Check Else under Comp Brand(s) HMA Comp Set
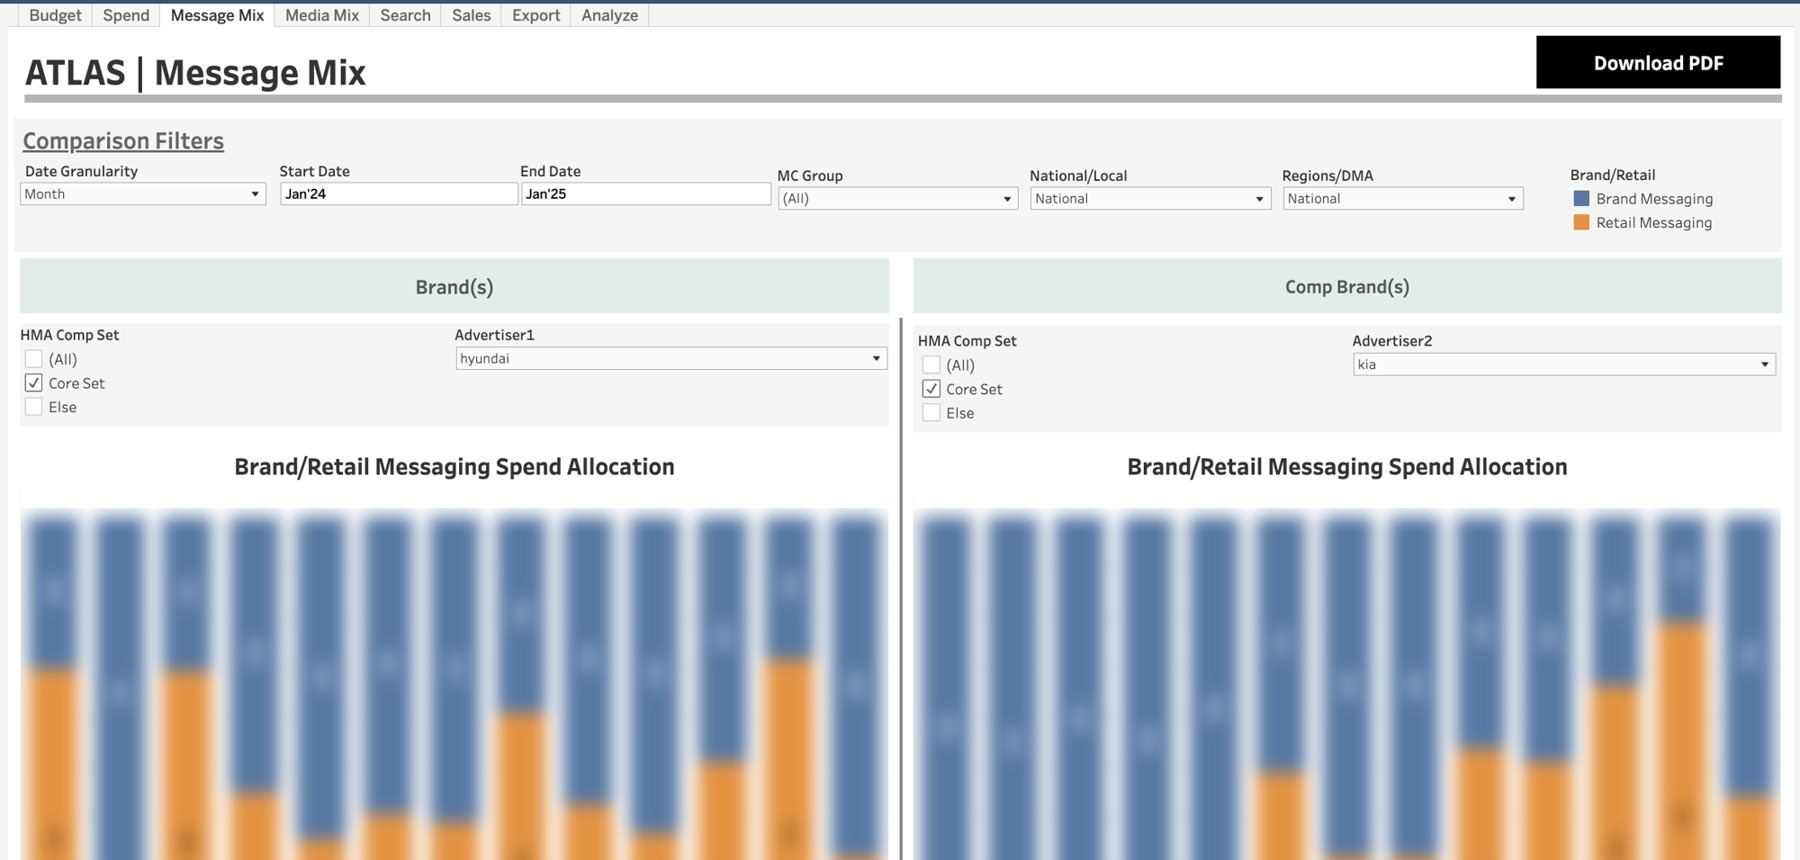 [931, 412]
